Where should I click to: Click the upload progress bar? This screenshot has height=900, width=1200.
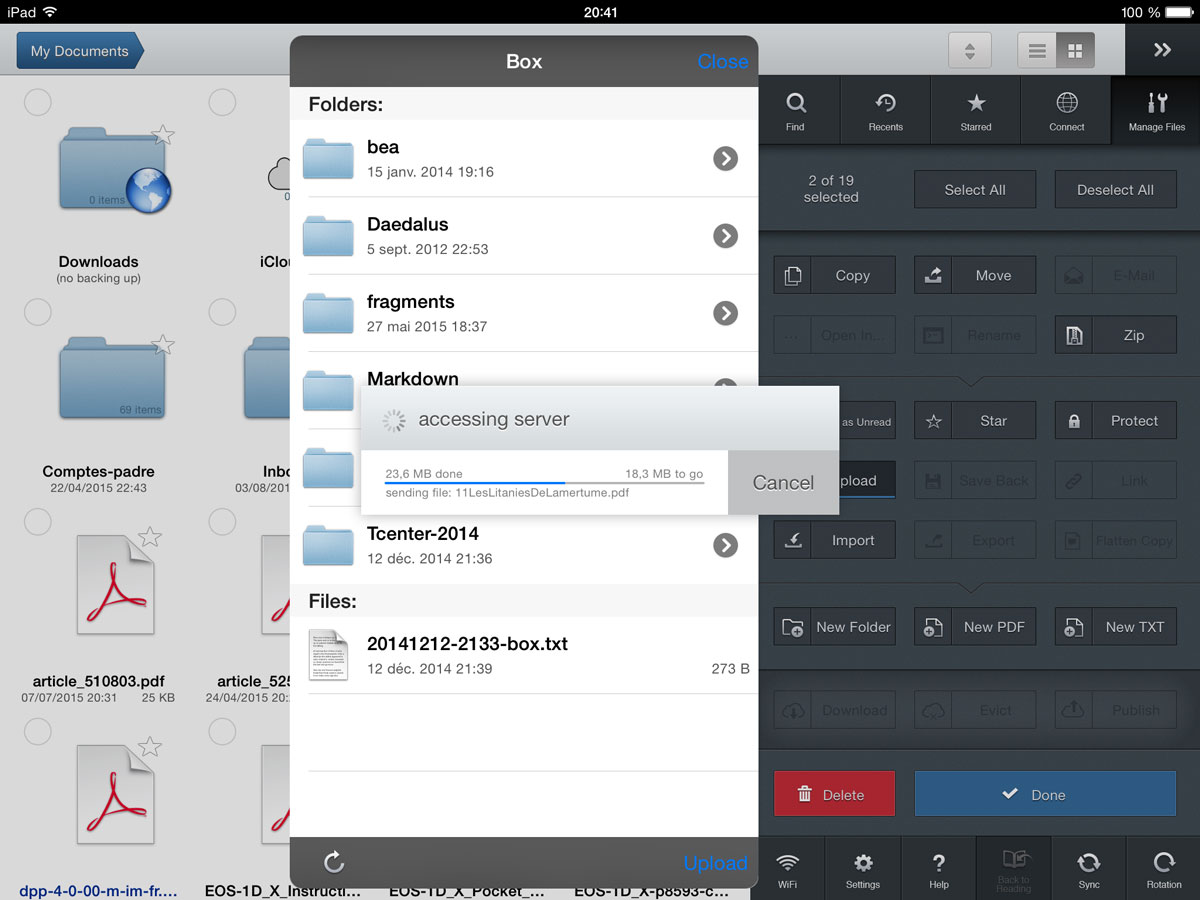click(x=544, y=483)
